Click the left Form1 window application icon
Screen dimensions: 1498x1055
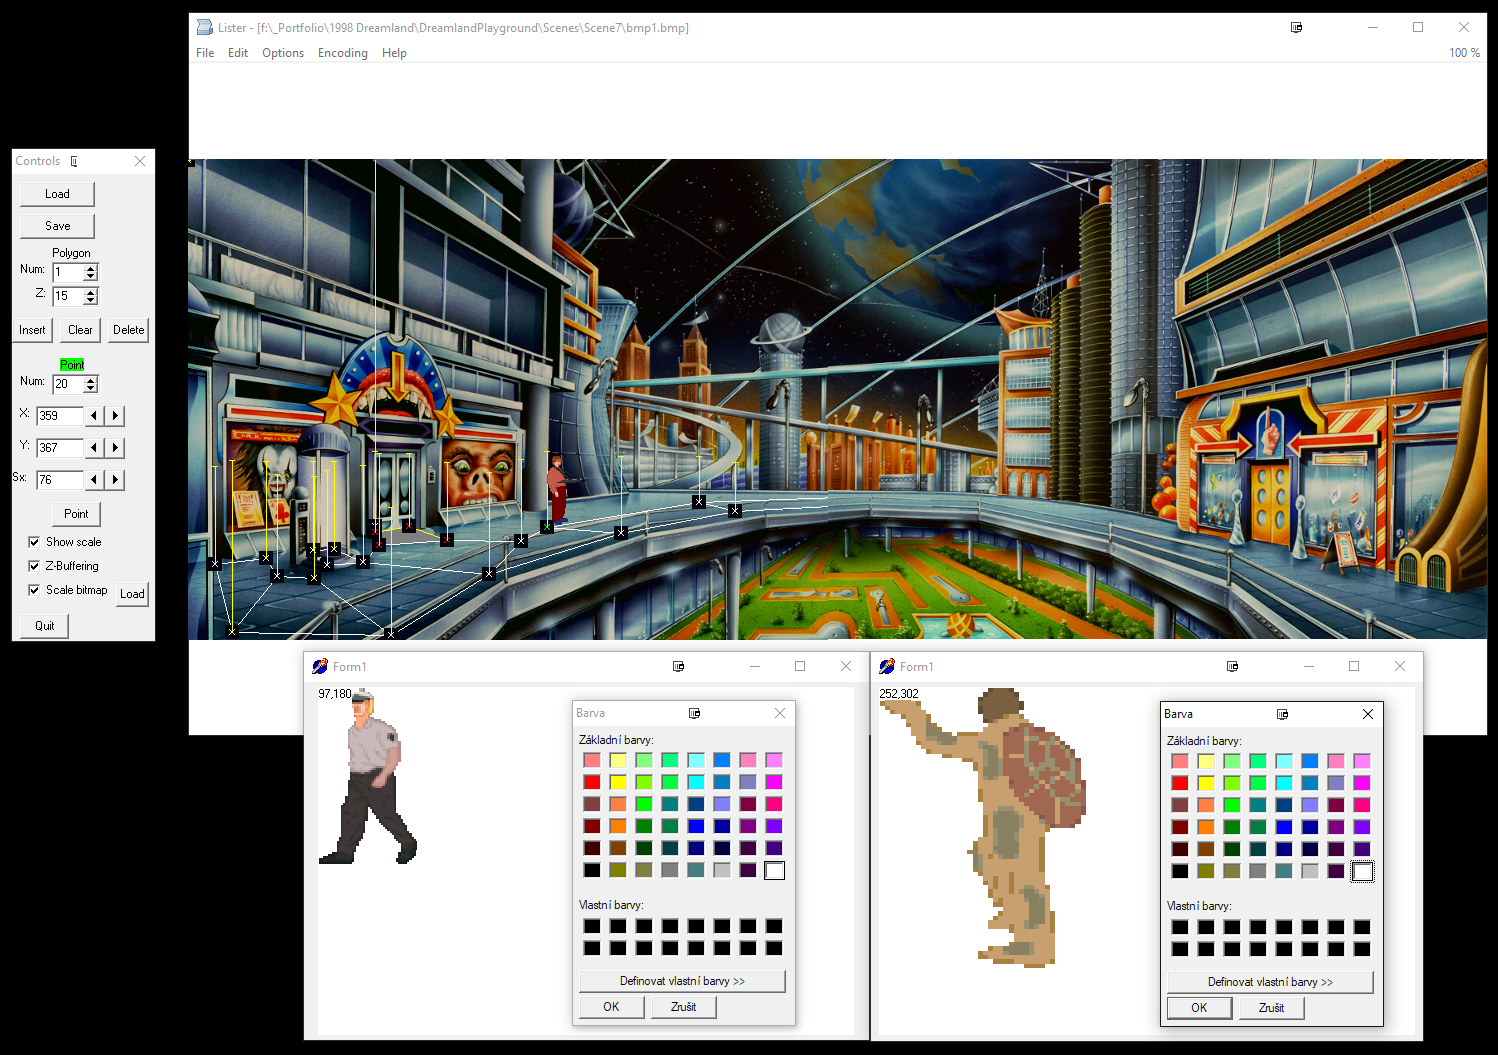320,666
